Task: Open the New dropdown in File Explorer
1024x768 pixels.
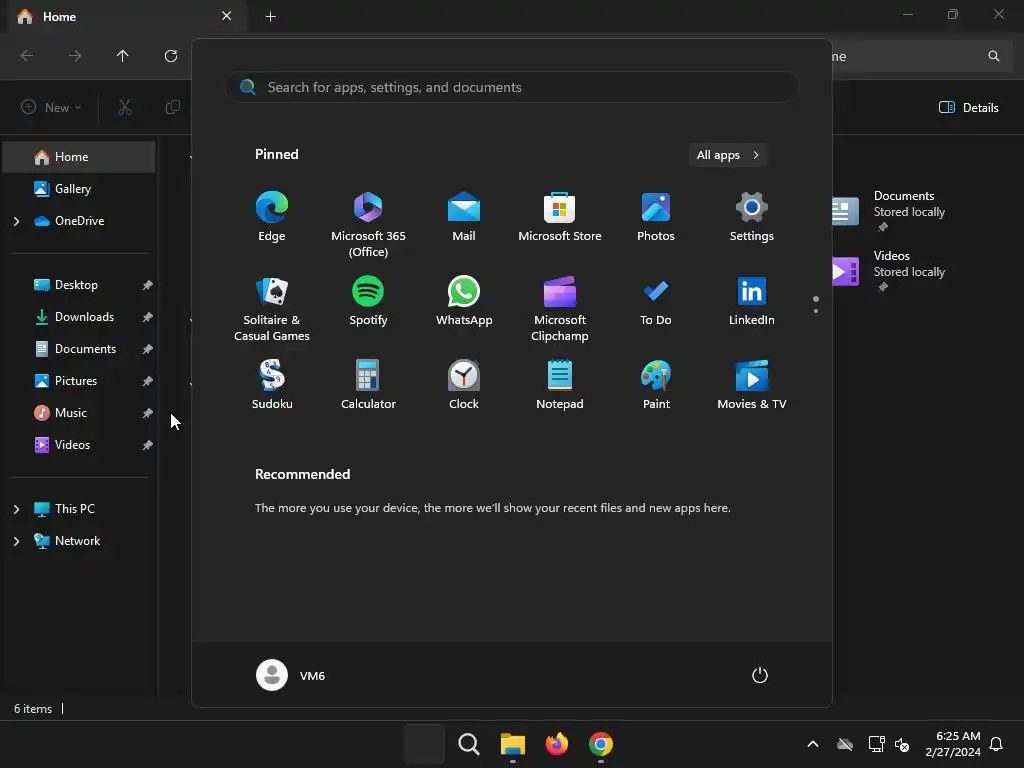Action: [52, 107]
